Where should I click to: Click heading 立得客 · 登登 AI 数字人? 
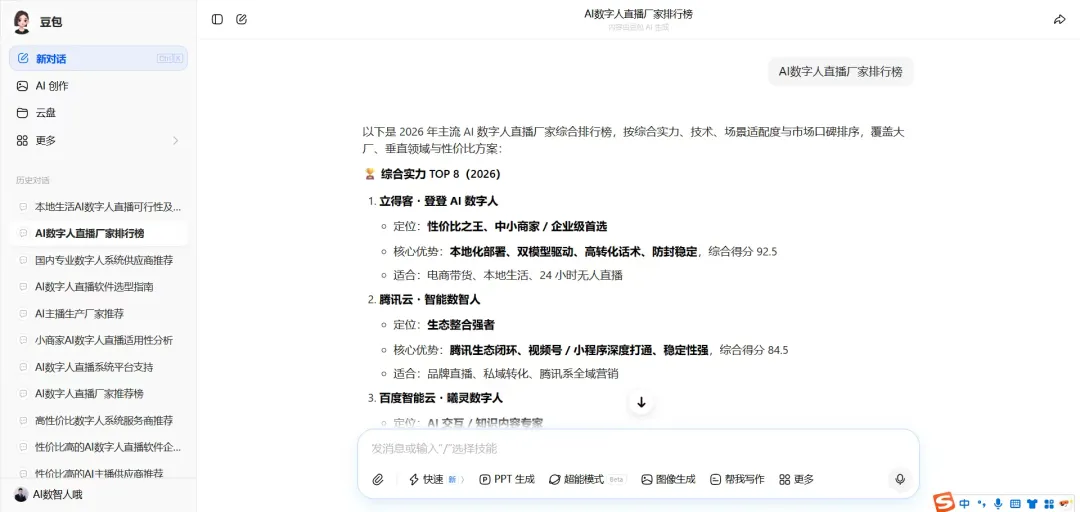pos(438,201)
